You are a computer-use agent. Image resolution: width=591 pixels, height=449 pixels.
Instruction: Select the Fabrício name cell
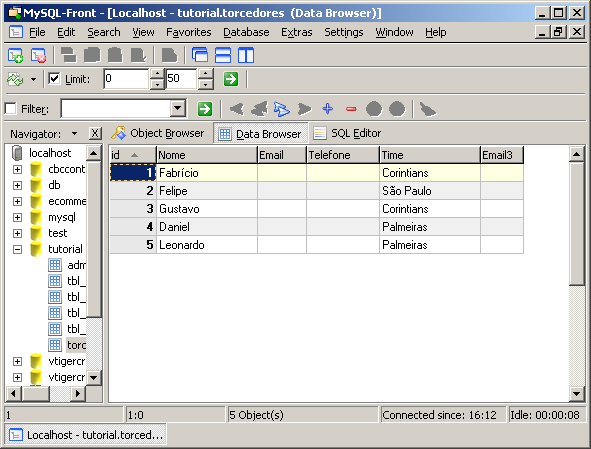pyautogui.click(x=207, y=173)
